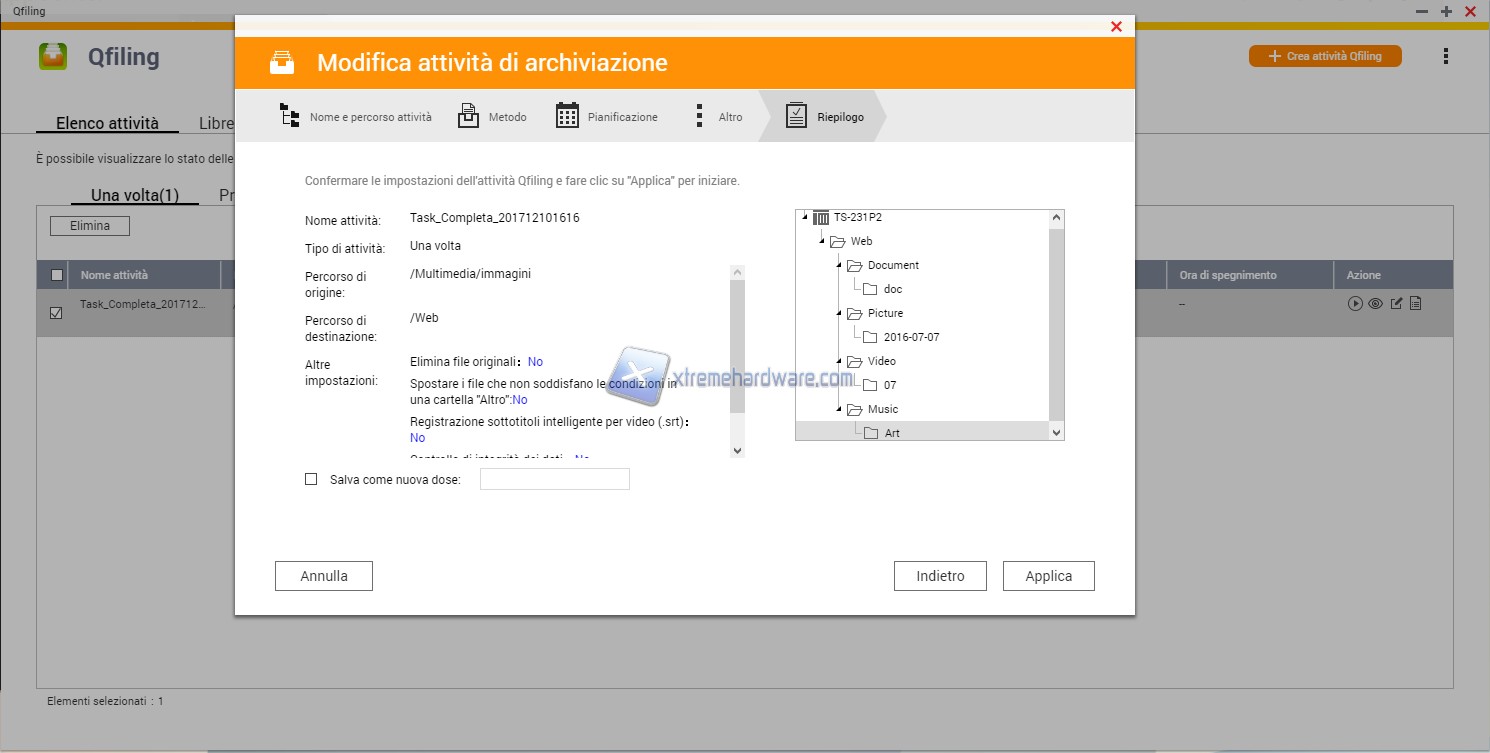
Task: Uncheck the Task_Completa row checkbox
Action: [56, 313]
